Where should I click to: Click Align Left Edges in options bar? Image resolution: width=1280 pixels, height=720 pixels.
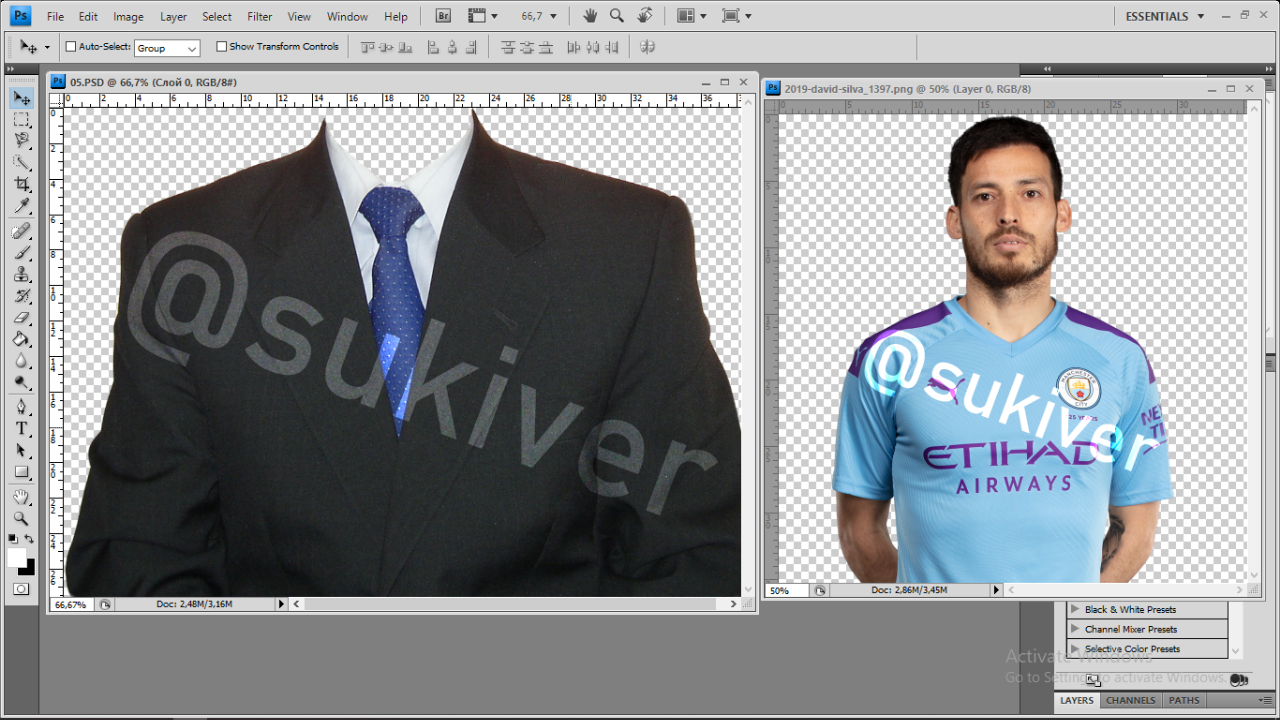(x=433, y=47)
